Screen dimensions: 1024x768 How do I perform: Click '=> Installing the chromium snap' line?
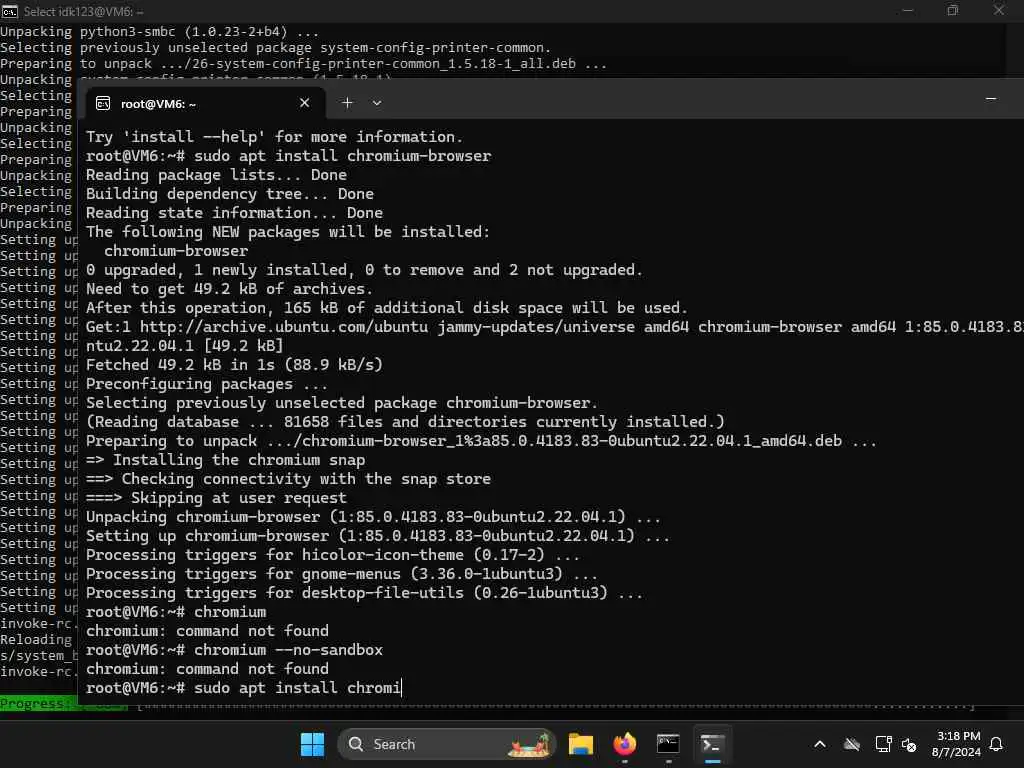(225, 460)
